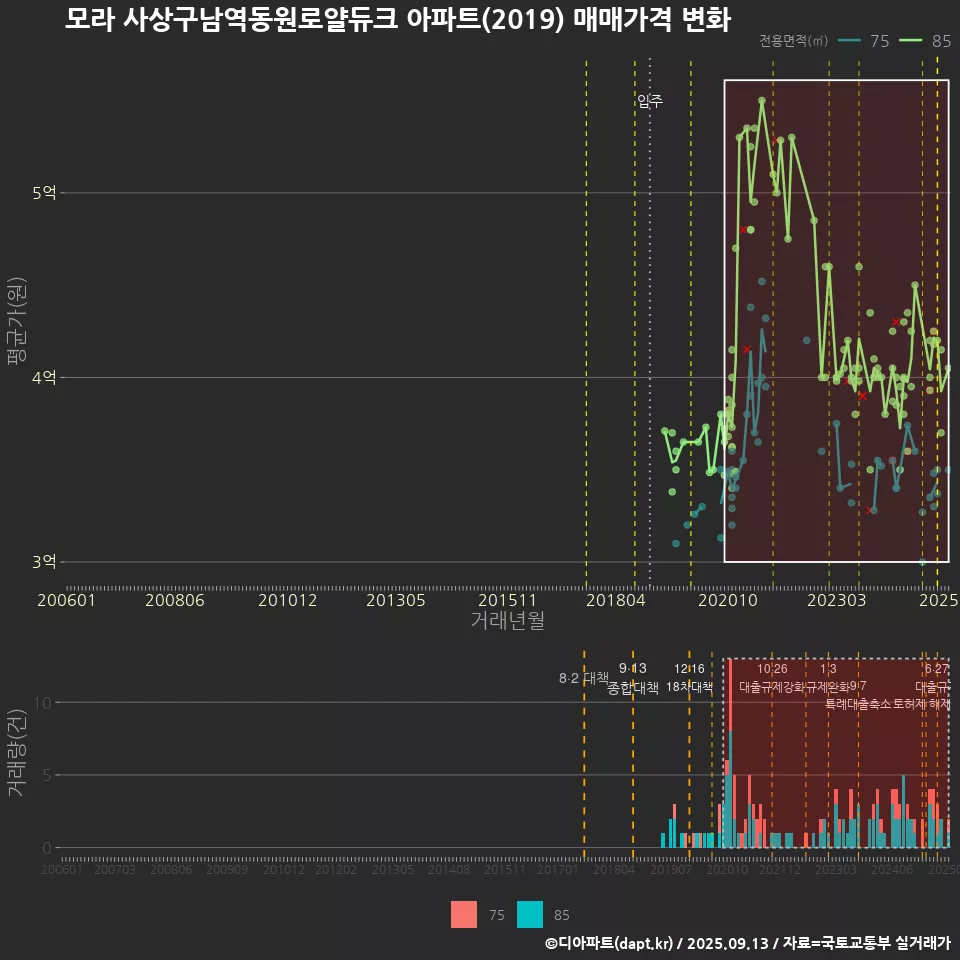960x960 pixels.
Task: Click '201012' on the price chart axis
Action: (x=287, y=600)
